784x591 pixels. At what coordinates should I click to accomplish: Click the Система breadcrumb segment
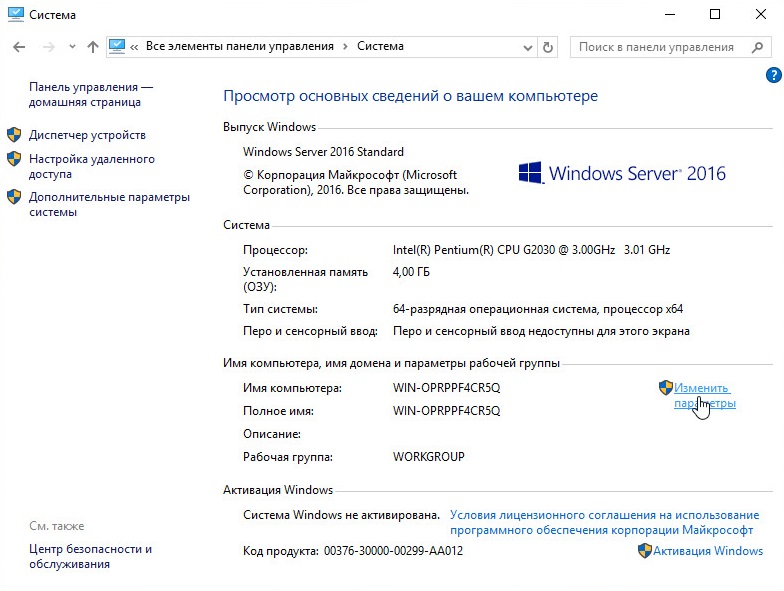[x=380, y=46]
